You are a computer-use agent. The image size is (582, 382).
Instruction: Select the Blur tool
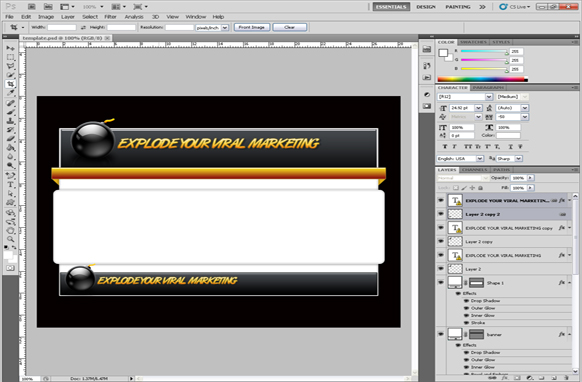(x=10, y=157)
